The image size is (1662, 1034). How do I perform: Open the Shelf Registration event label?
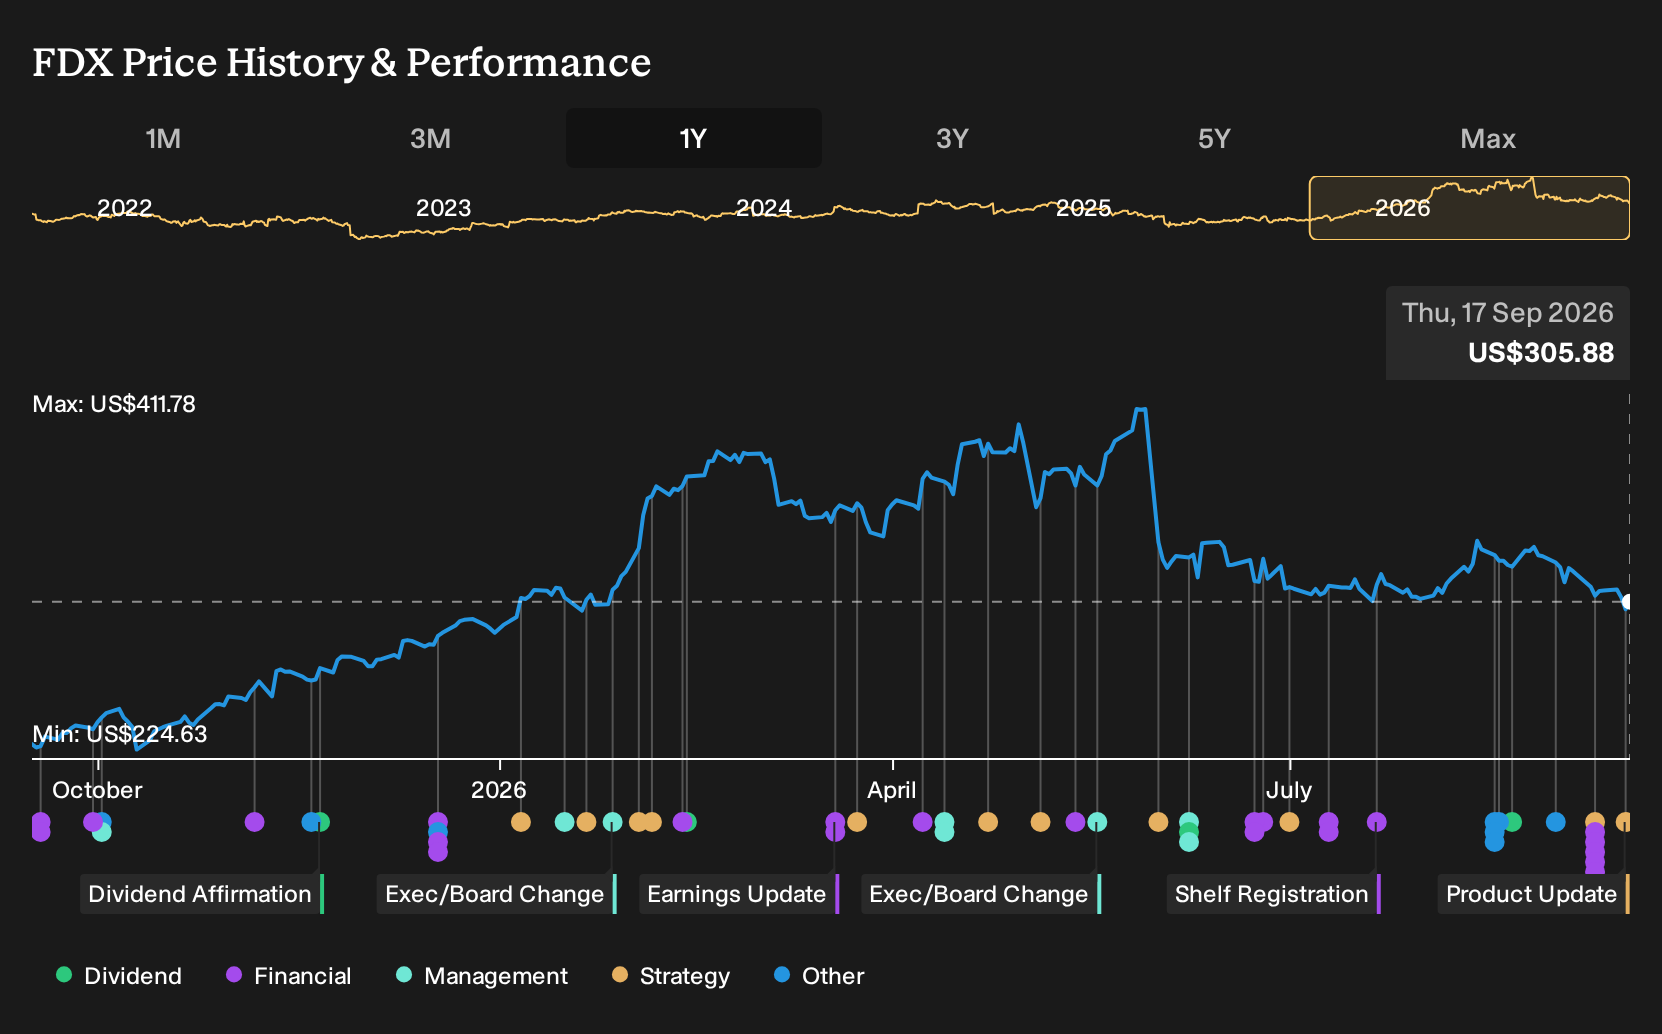[x=1274, y=894]
